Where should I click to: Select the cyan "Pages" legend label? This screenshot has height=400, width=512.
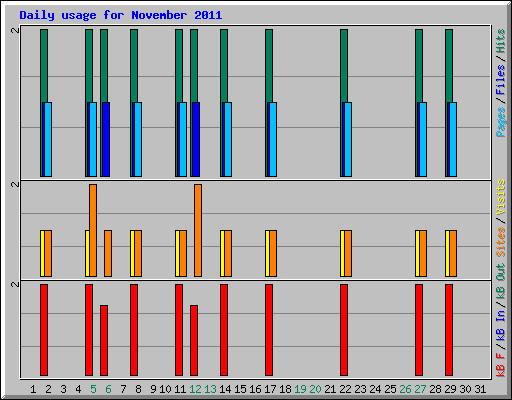tap(501, 122)
